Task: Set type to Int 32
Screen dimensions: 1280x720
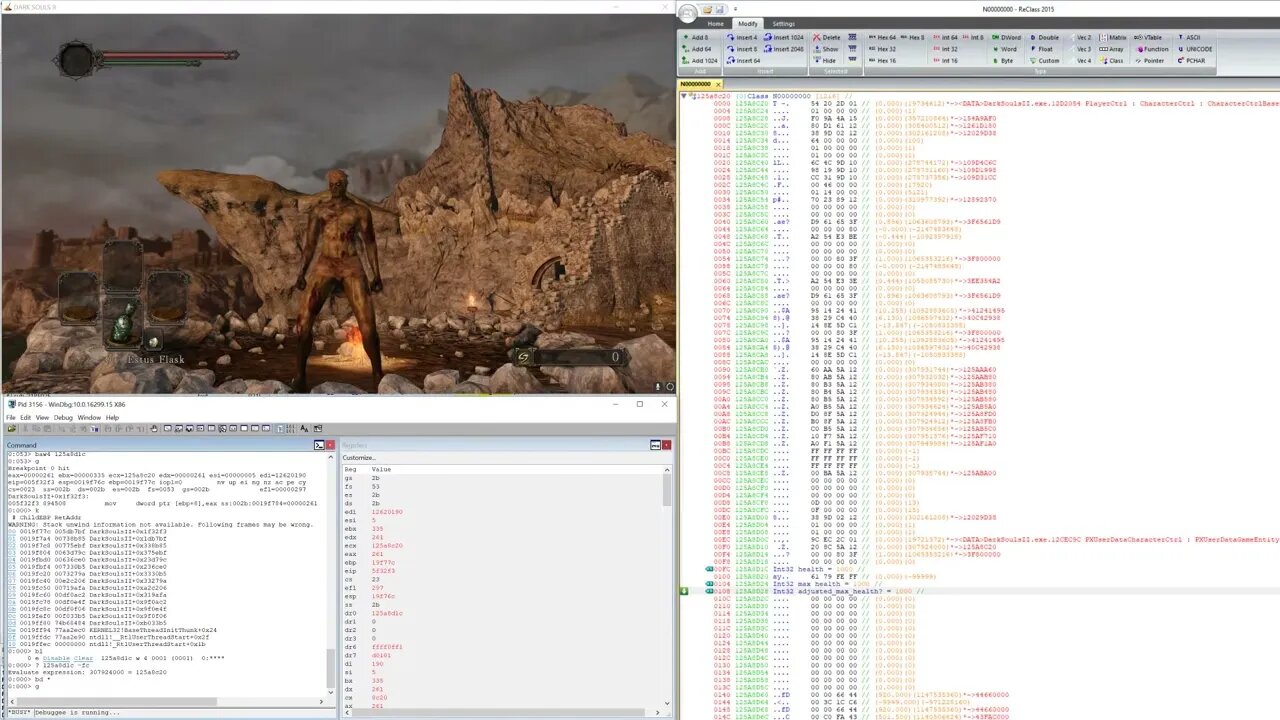Action: [x=945, y=49]
